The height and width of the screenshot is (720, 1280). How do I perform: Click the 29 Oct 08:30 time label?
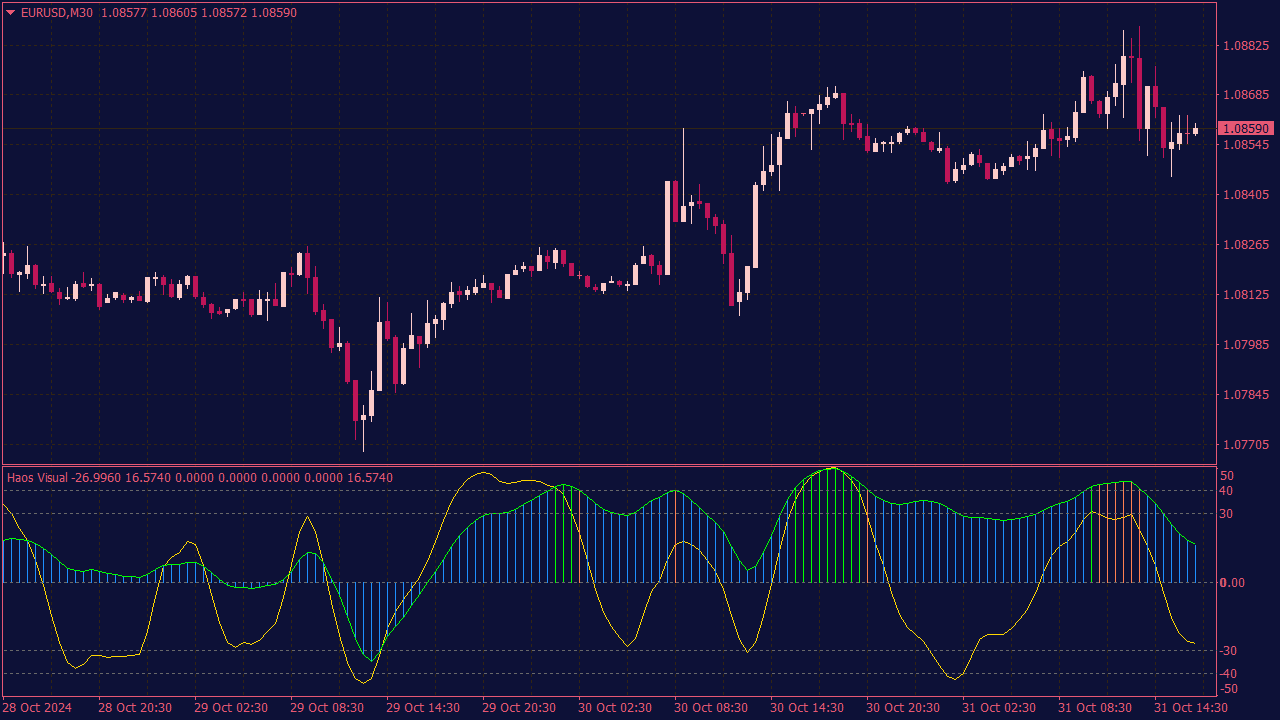[327, 708]
